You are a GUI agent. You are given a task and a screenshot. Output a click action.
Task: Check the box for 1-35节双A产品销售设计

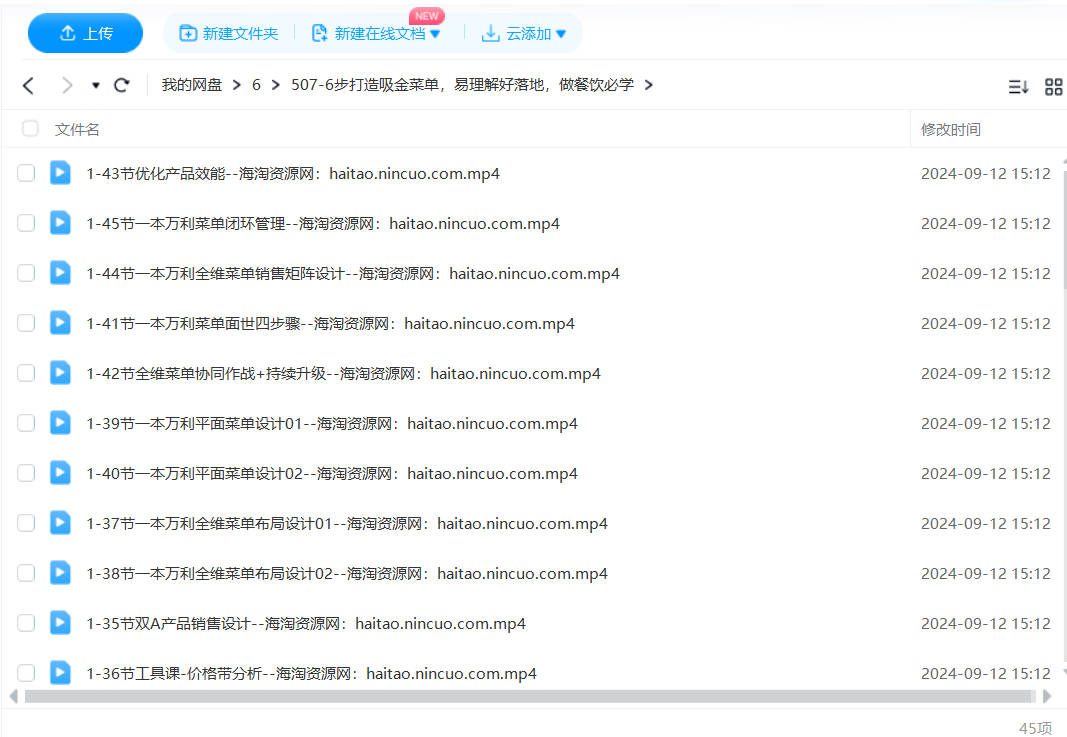[26, 623]
